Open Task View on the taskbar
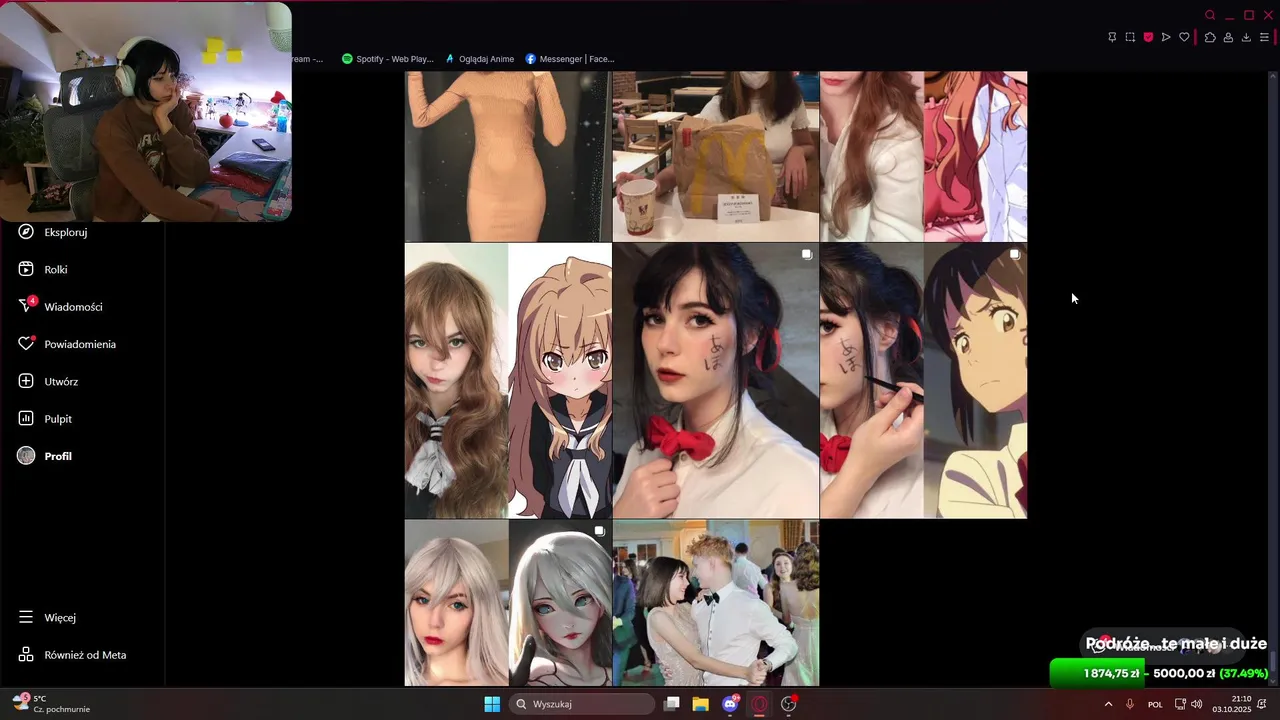Viewport: 1280px width, 720px height. pos(672,704)
